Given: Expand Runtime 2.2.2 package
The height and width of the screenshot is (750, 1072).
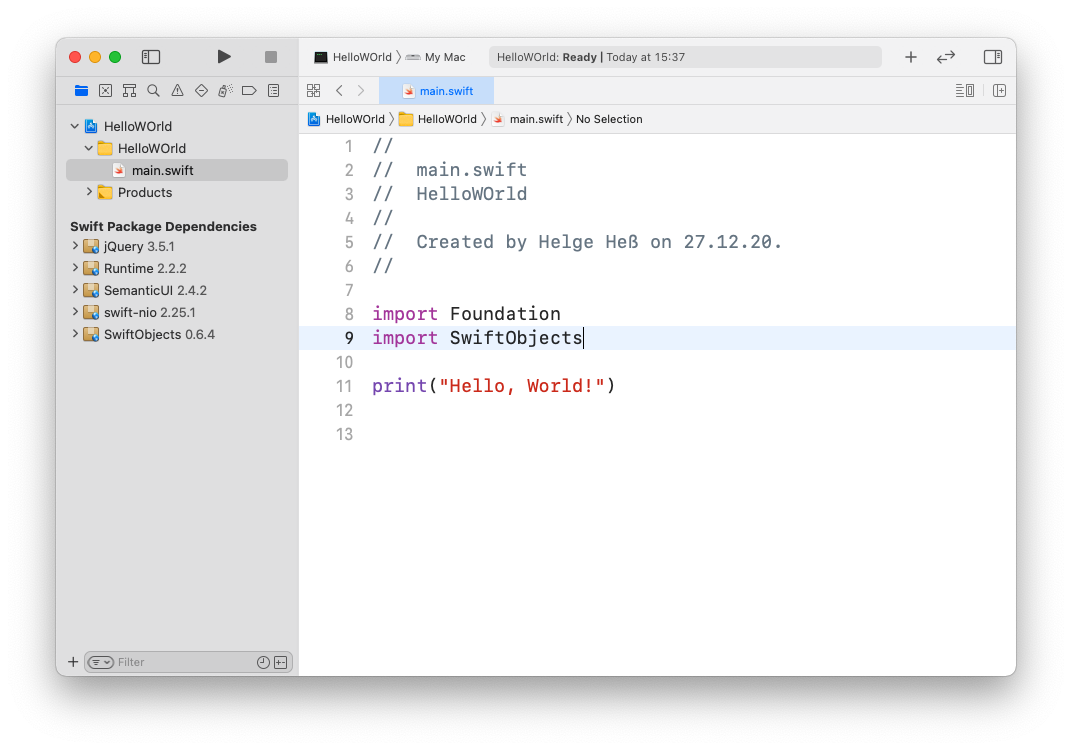Looking at the screenshot, I should 75,267.
